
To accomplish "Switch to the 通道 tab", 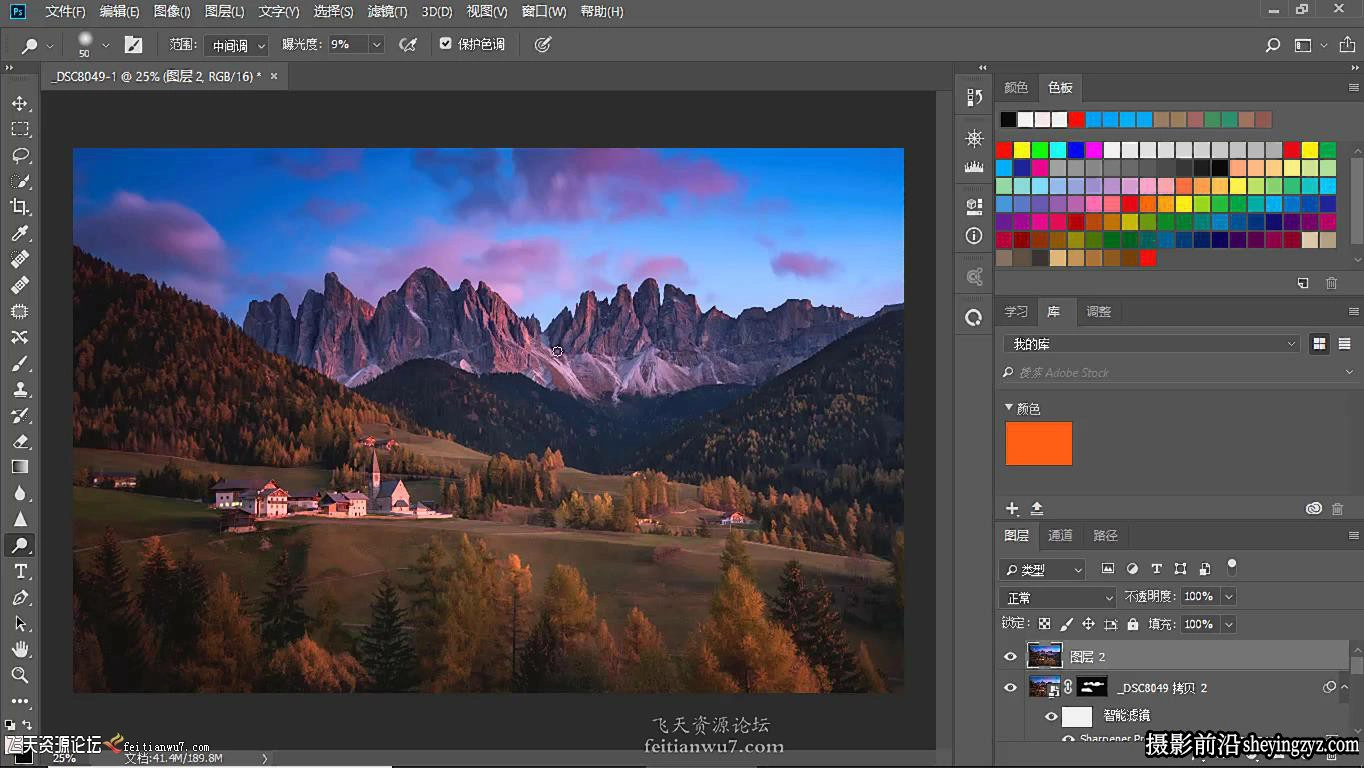I will (x=1061, y=536).
